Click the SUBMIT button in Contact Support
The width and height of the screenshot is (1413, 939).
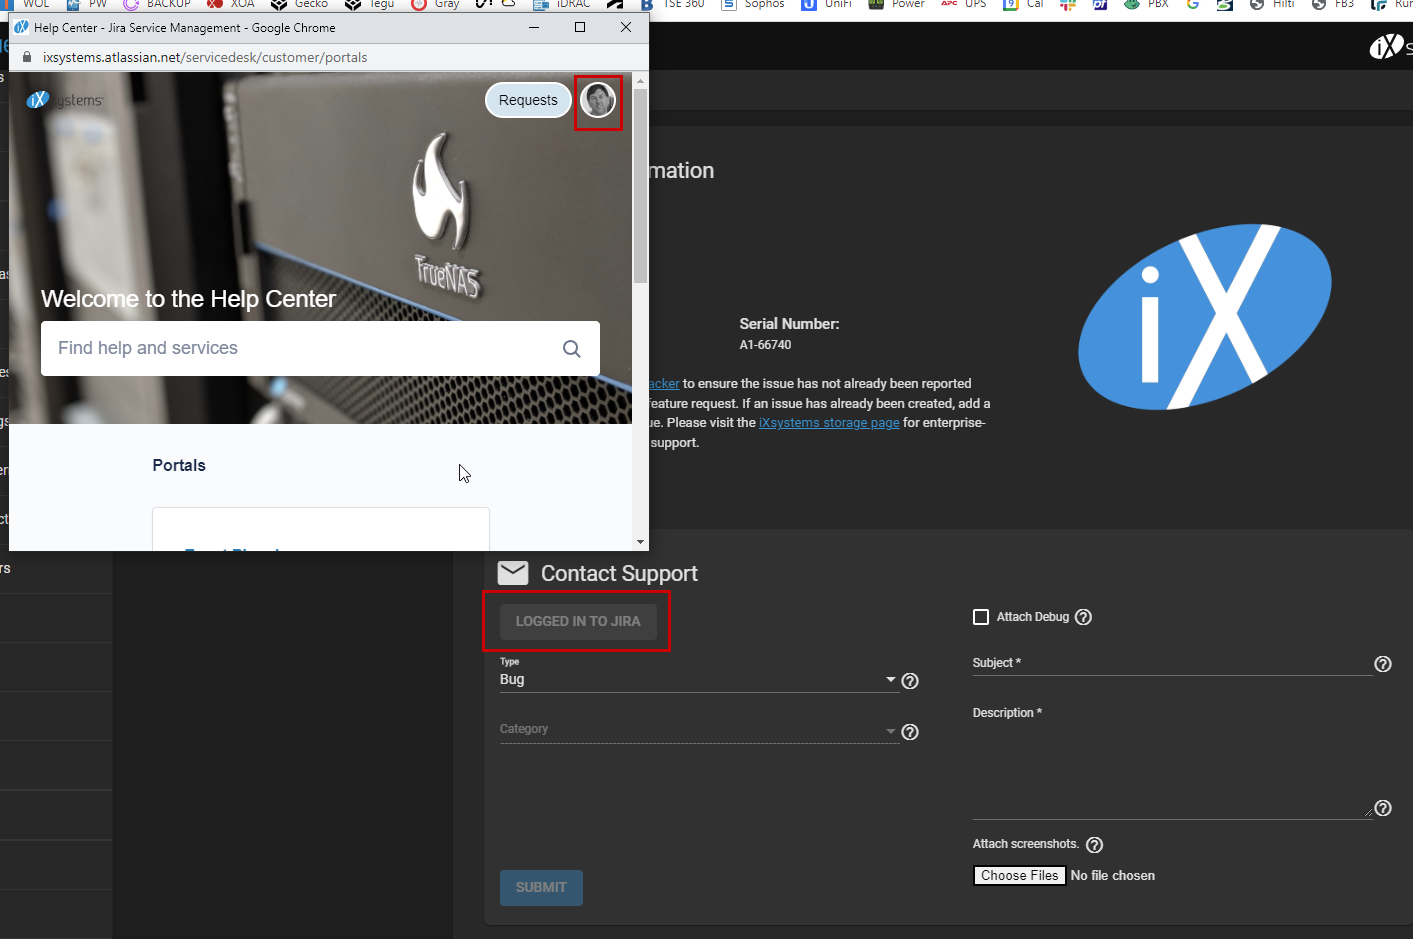tap(541, 887)
